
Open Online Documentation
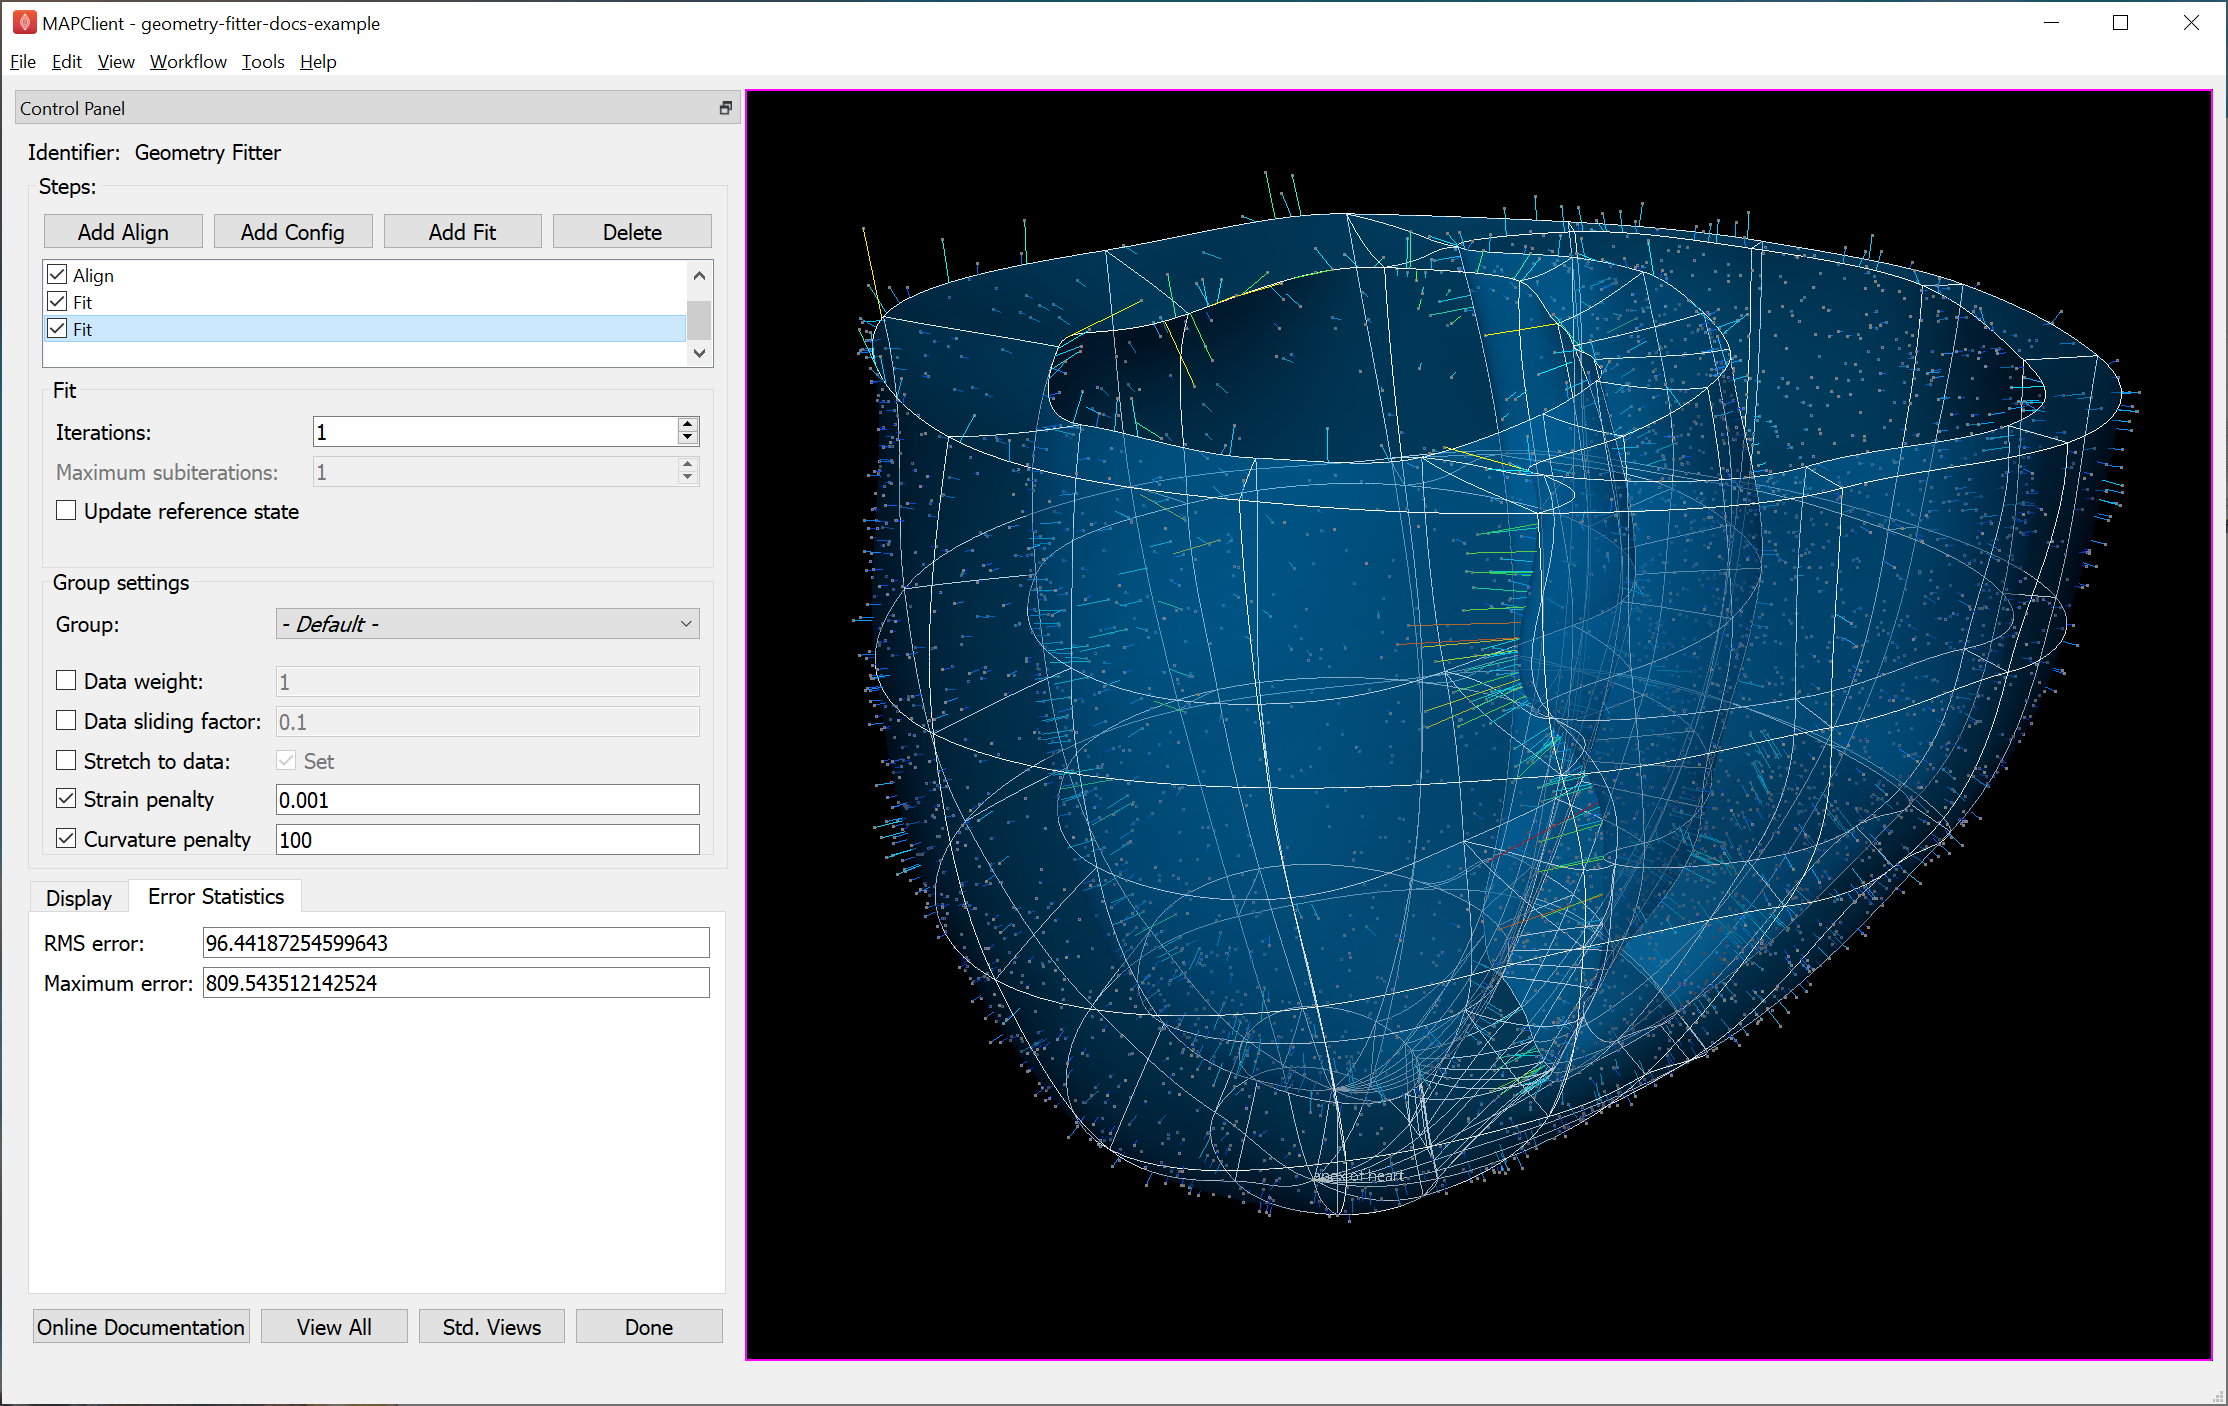141,1327
